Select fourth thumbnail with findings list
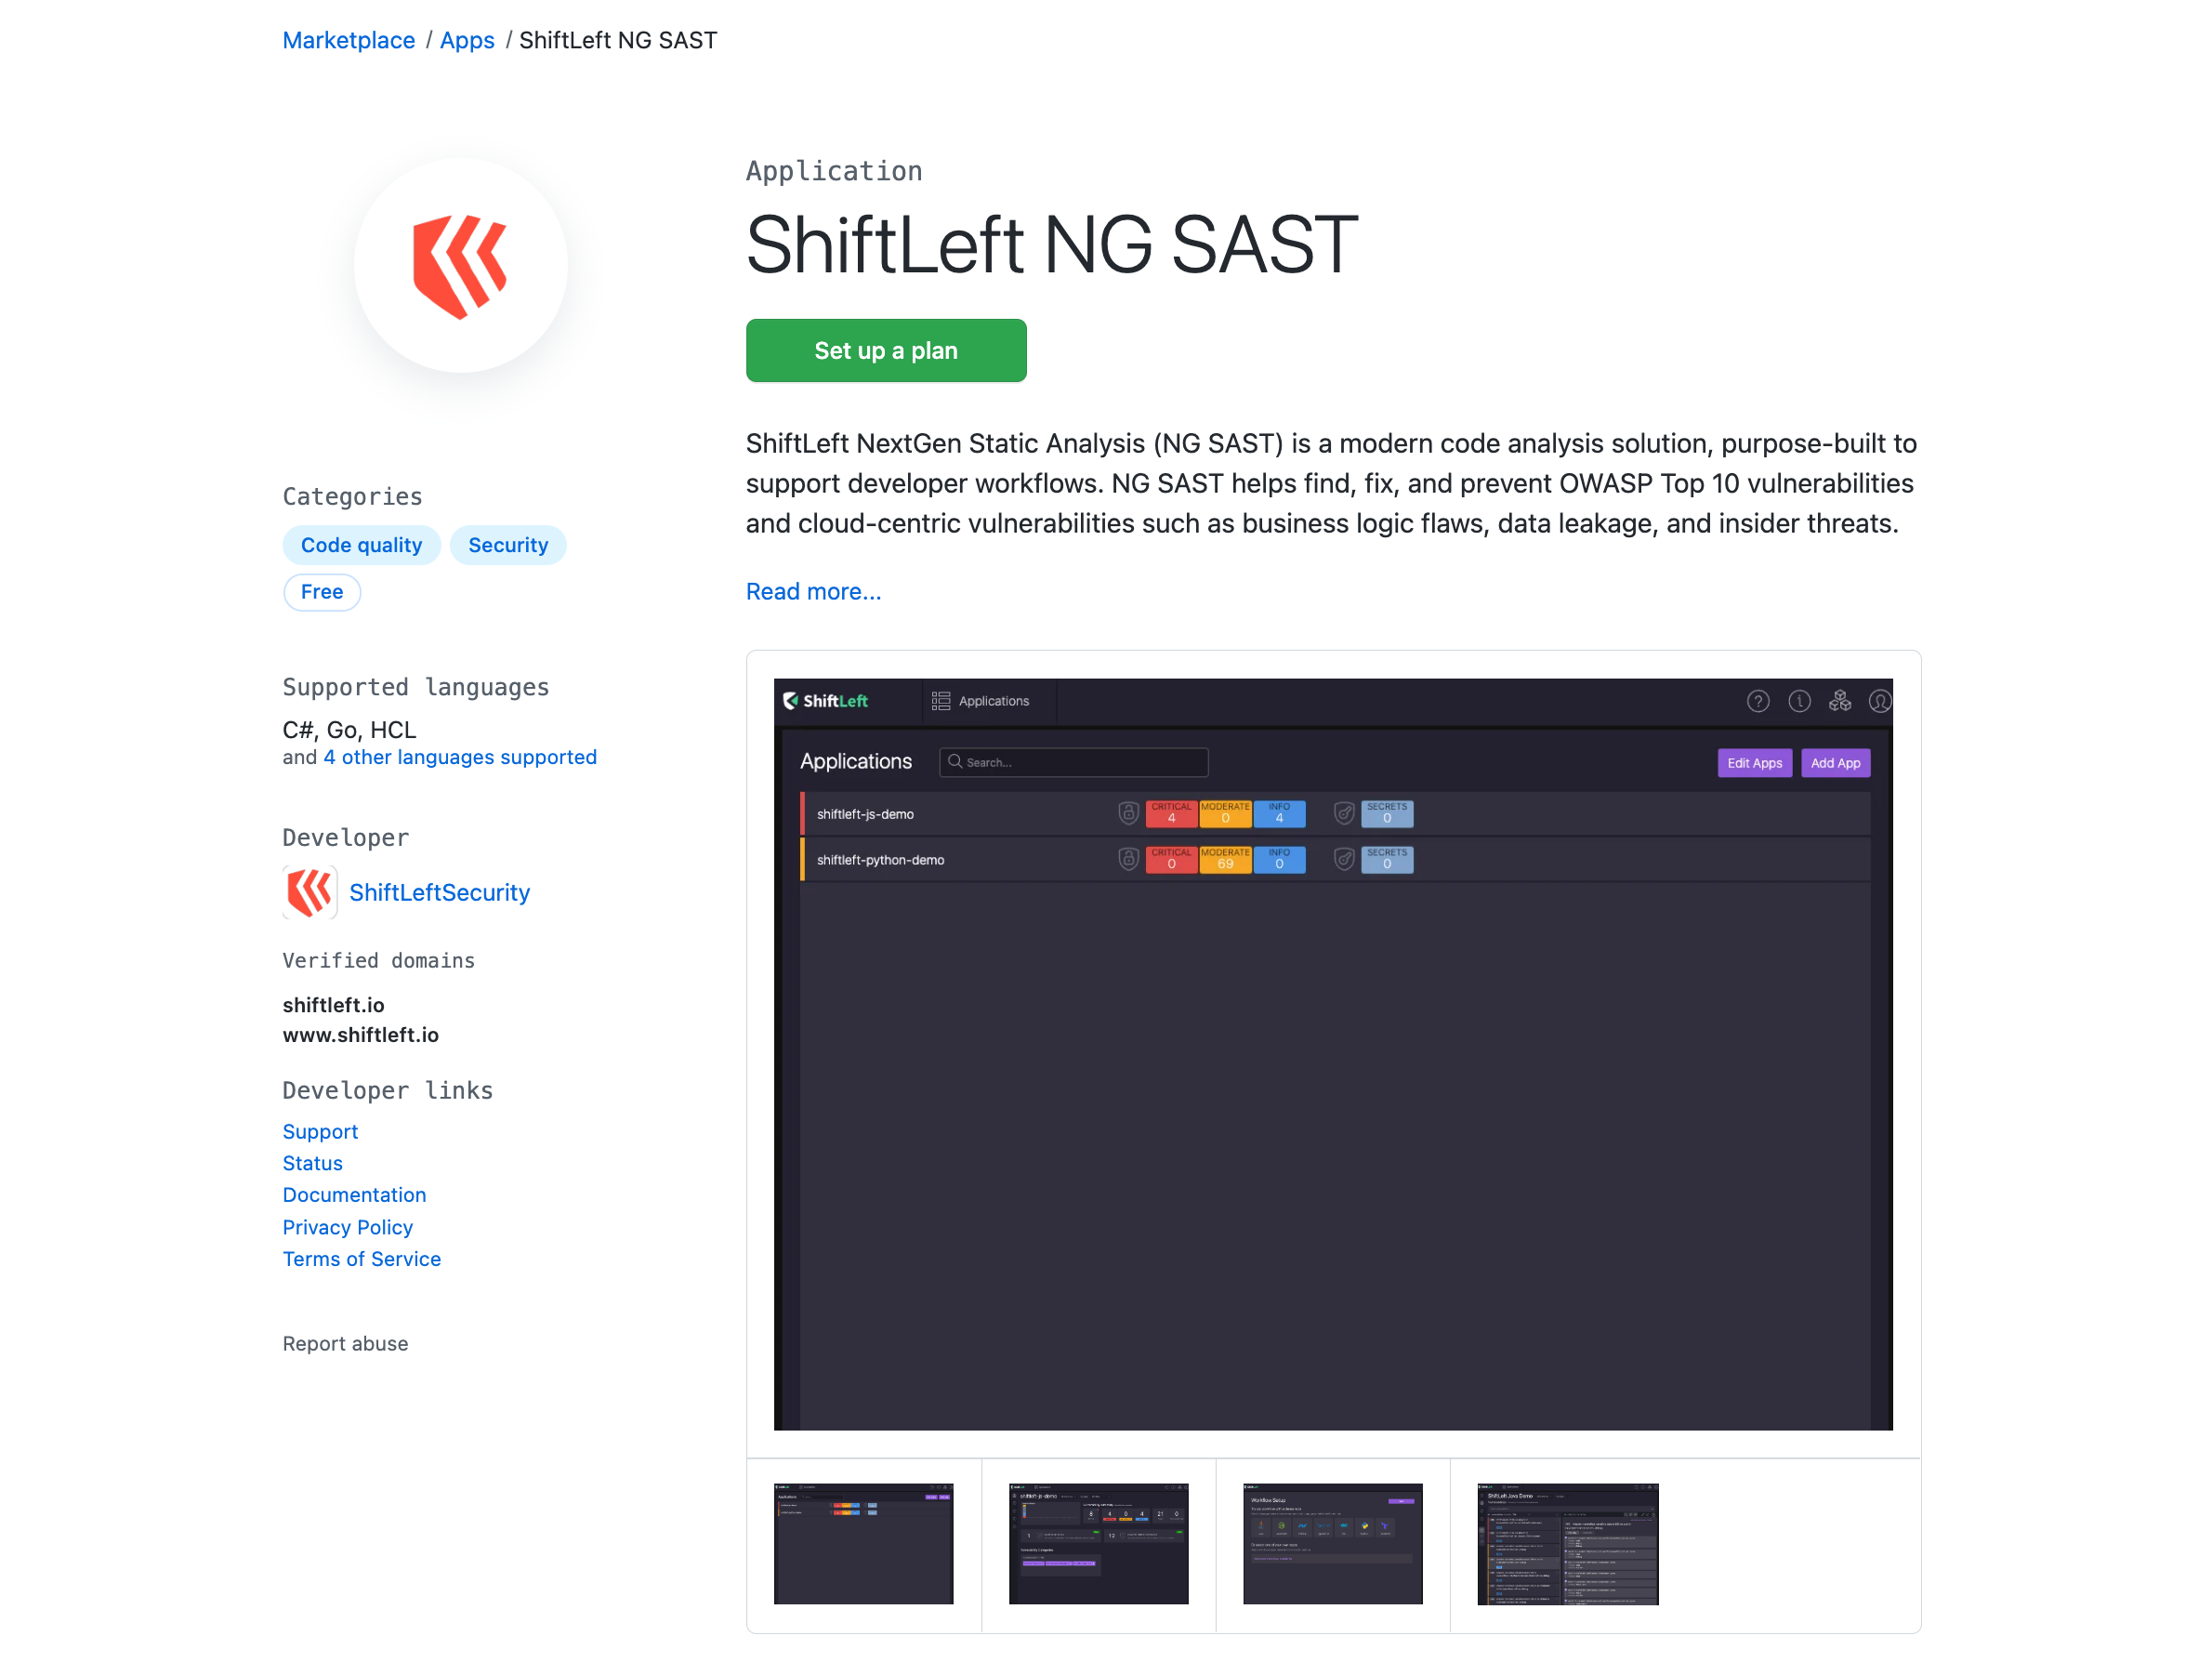Image resolution: width=2212 pixels, height=1662 pixels. click(1567, 1544)
